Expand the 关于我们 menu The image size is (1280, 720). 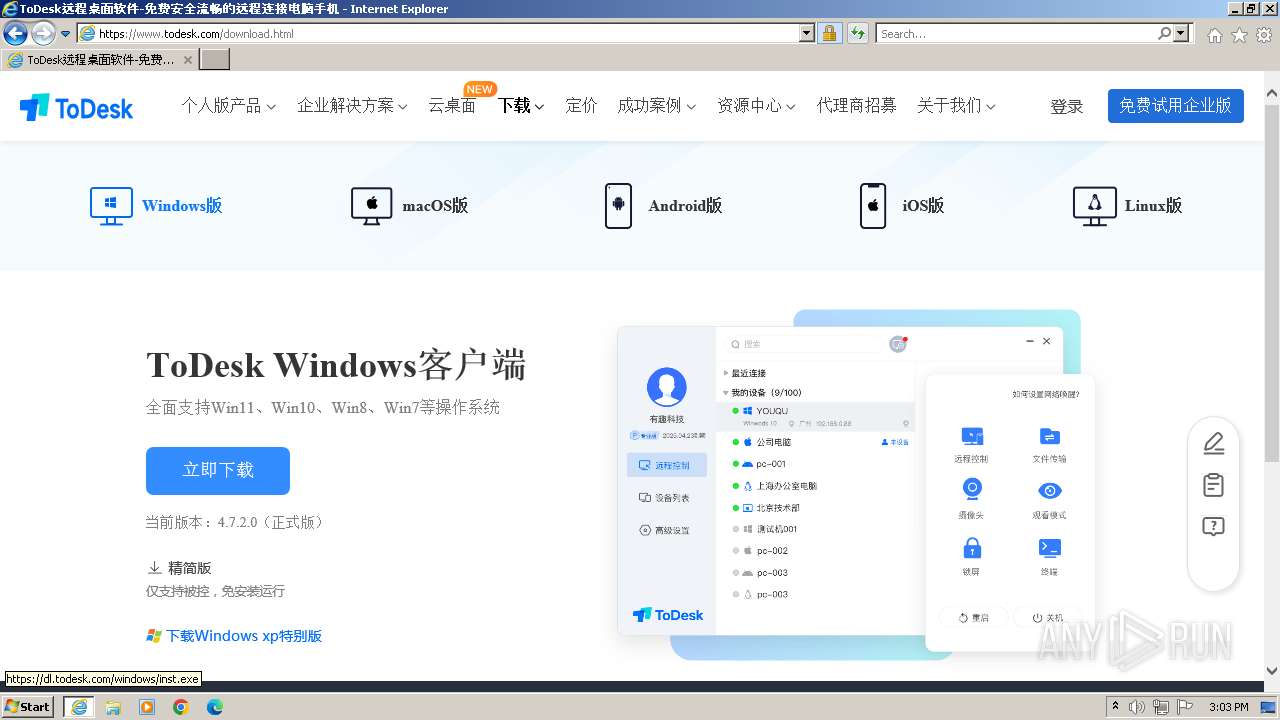tap(956, 105)
